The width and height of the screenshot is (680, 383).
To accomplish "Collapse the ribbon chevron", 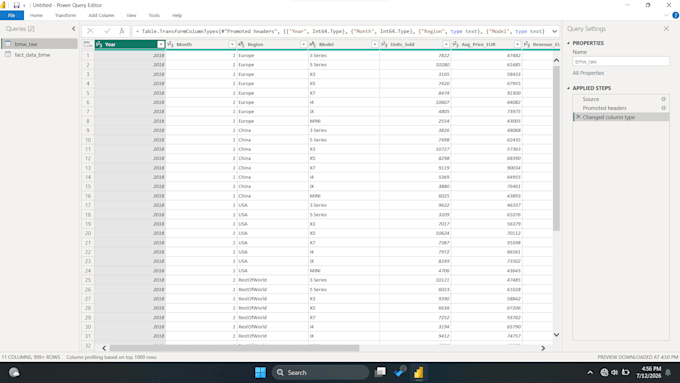I will [x=667, y=15].
